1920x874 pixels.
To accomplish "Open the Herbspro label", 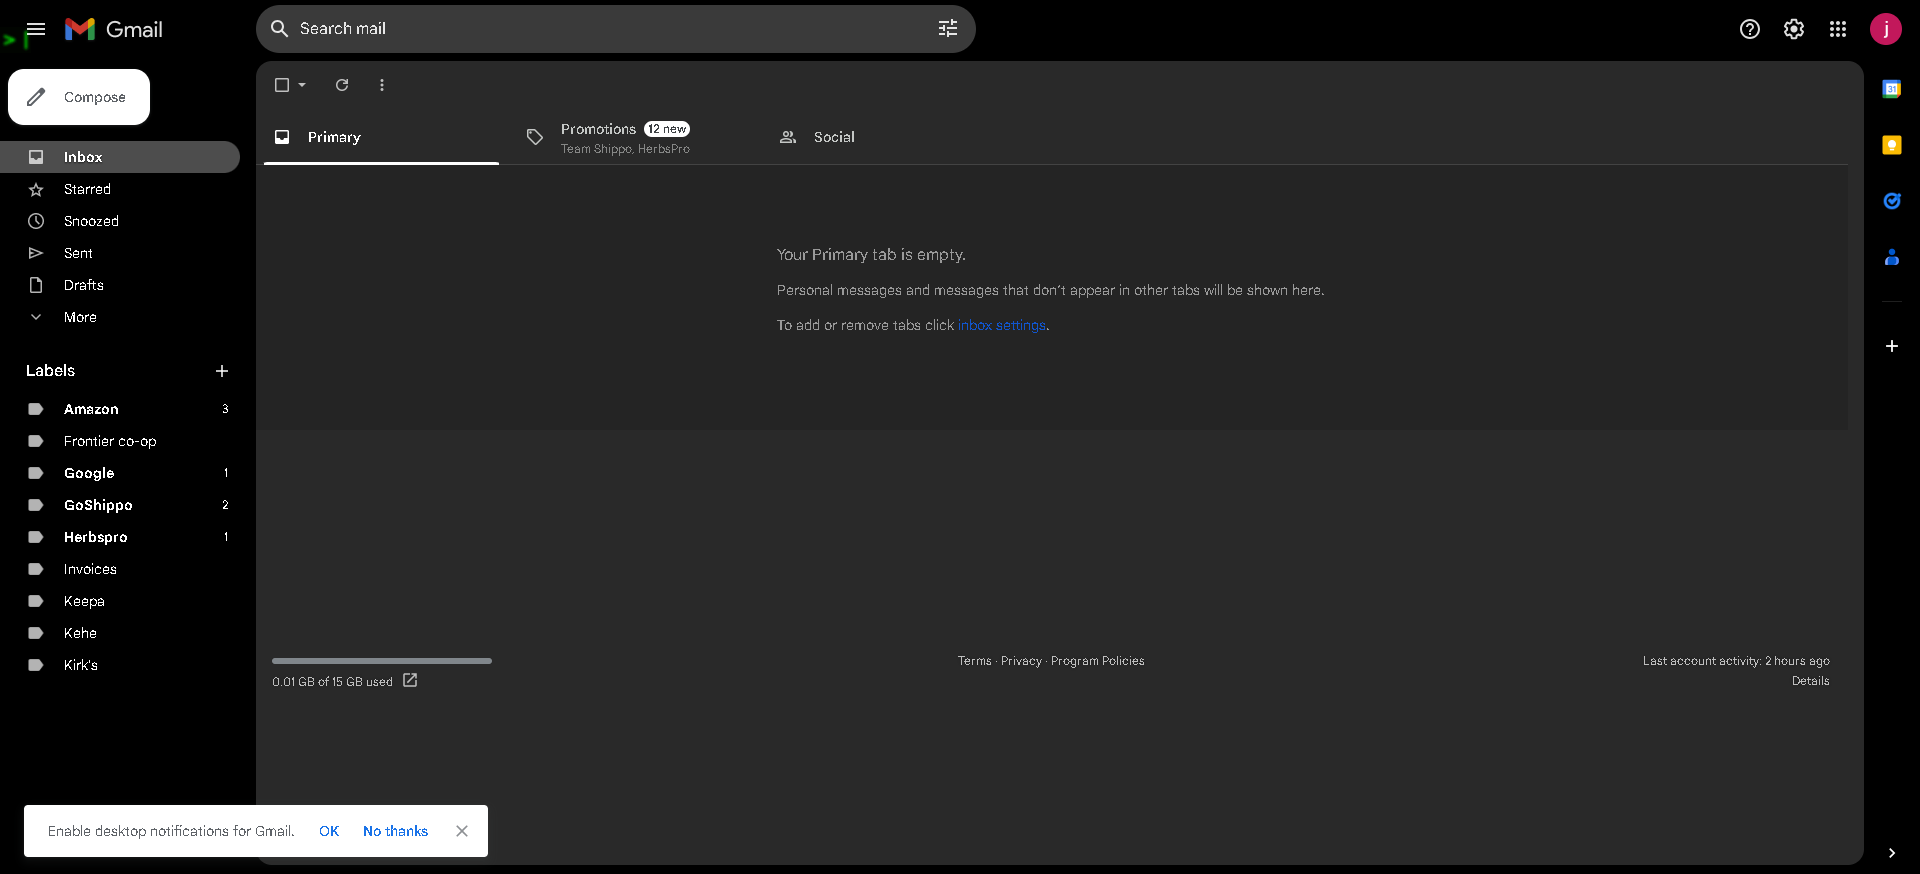I will (120, 537).
